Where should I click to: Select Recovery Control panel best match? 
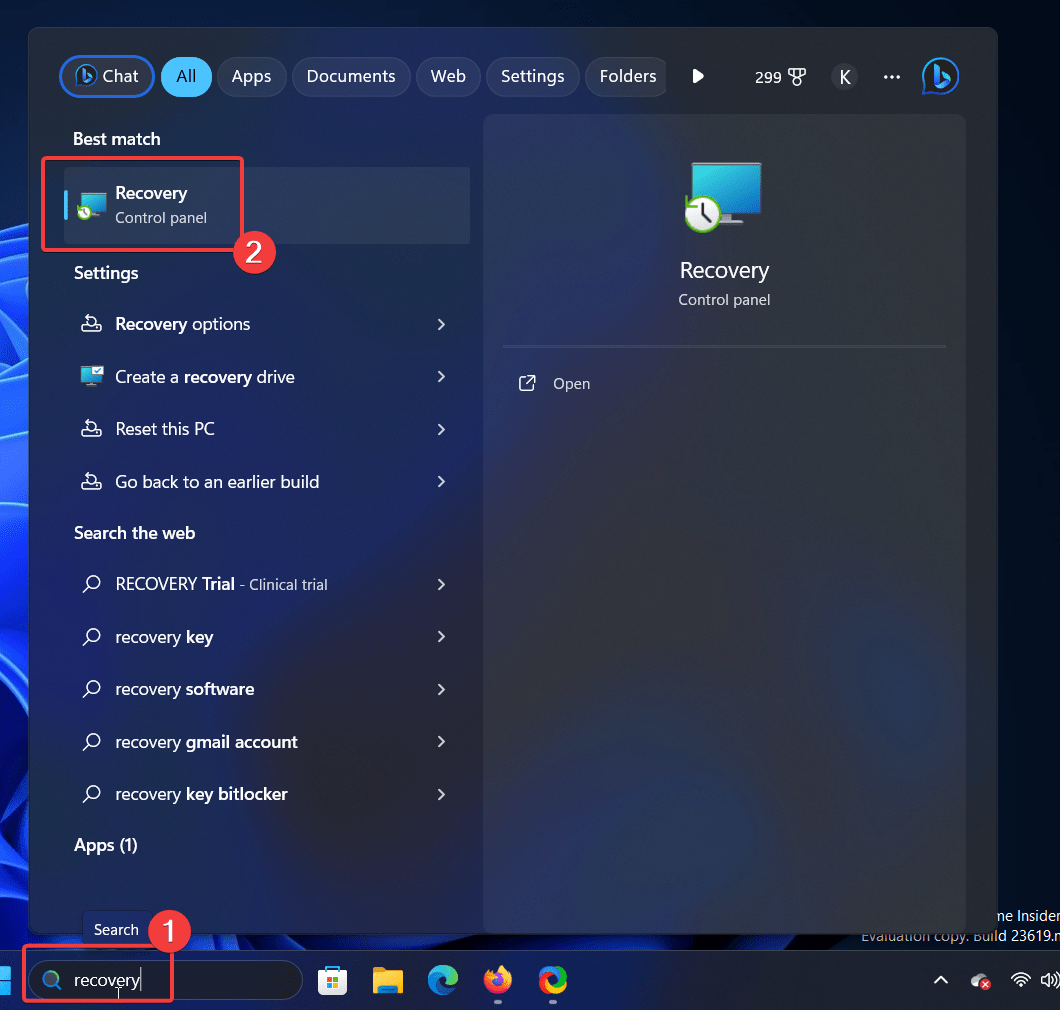pos(150,205)
